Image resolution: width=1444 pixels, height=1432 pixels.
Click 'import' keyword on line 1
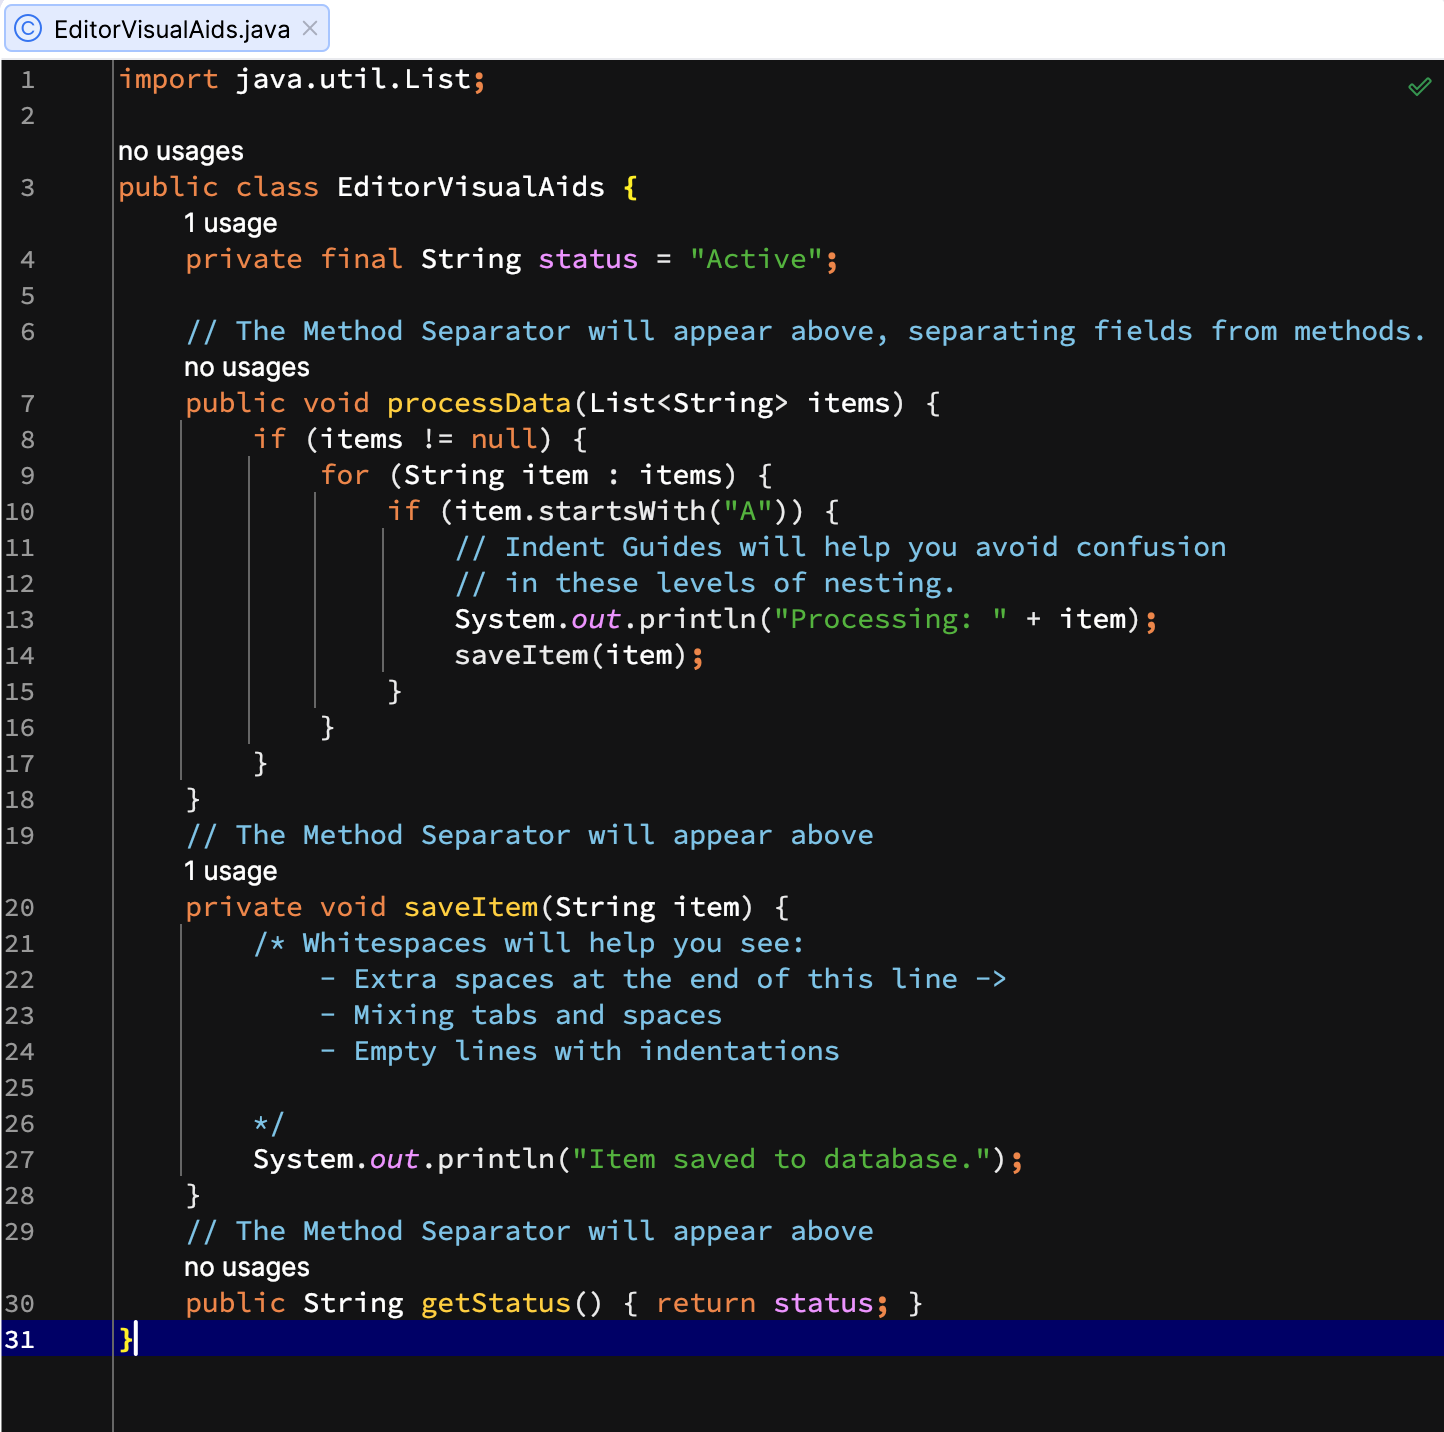click(x=168, y=79)
